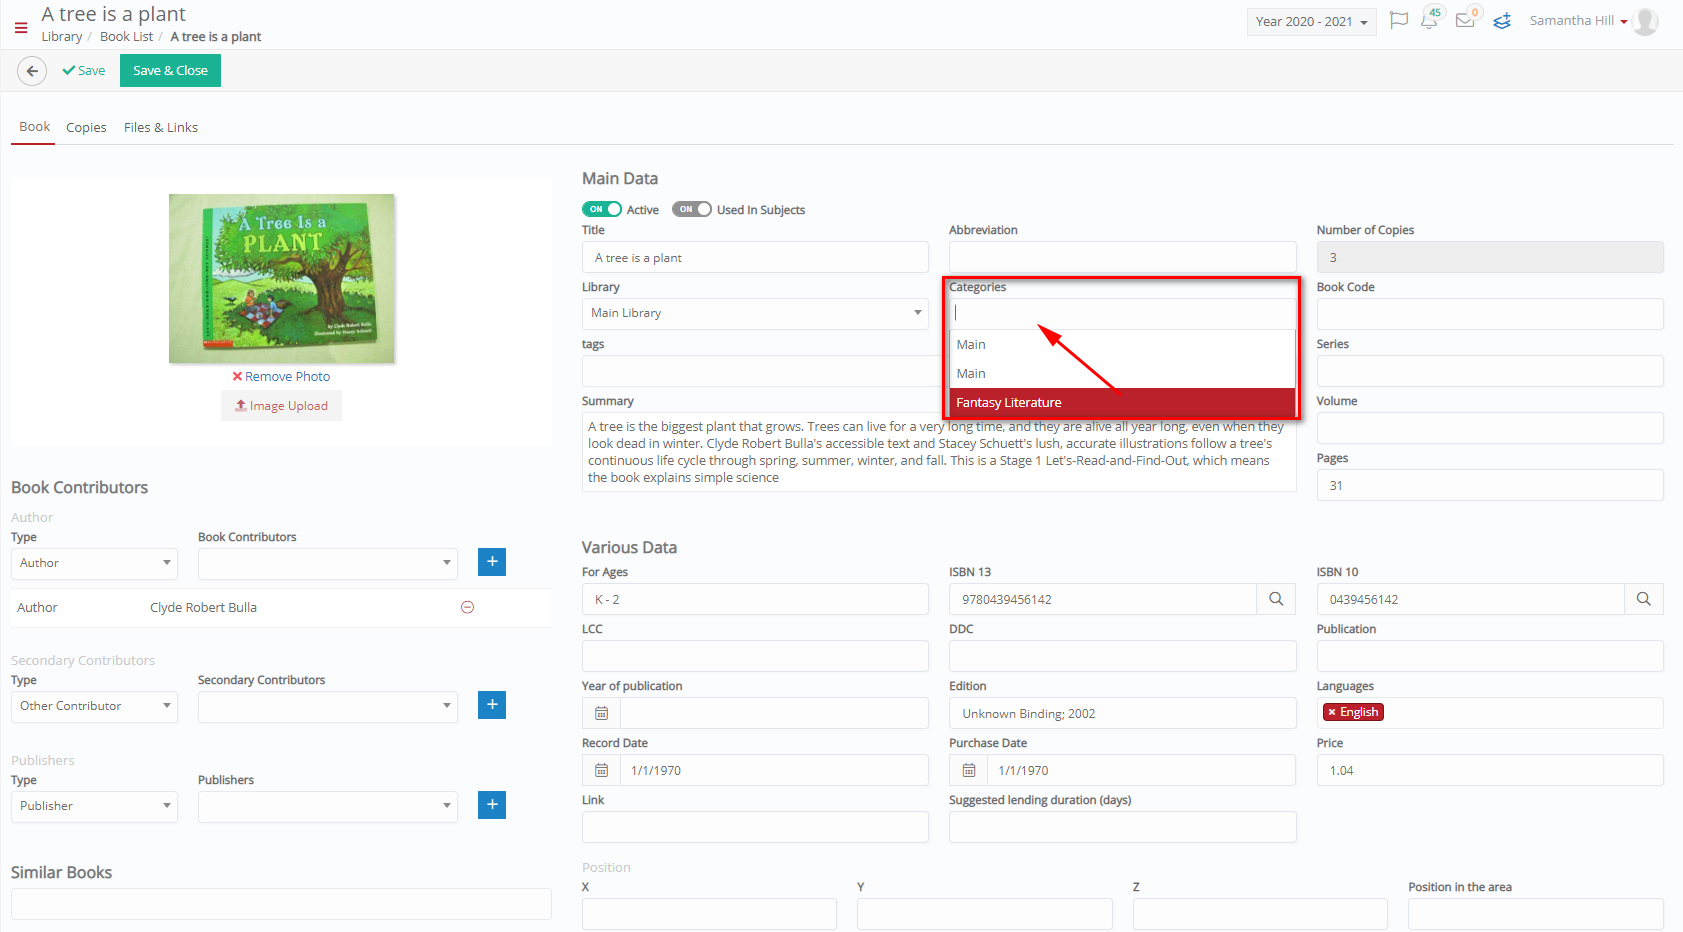The height and width of the screenshot is (932, 1683).
Task: Click Library breadcrumb link
Action: click(x=62, y=37)
